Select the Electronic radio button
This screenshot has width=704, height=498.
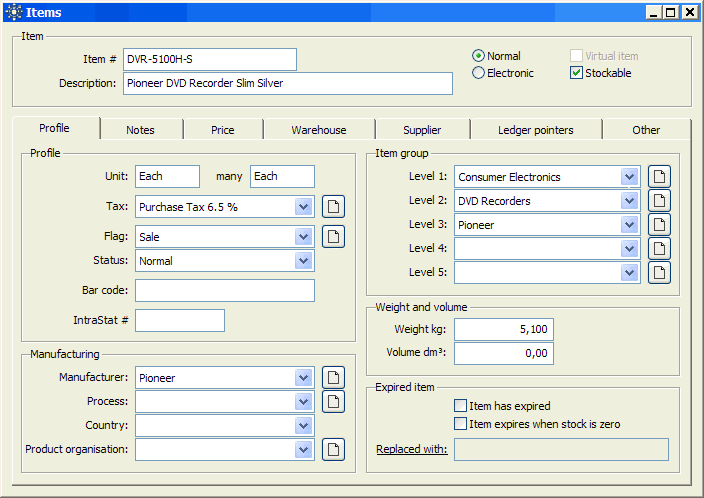point(478,73)
